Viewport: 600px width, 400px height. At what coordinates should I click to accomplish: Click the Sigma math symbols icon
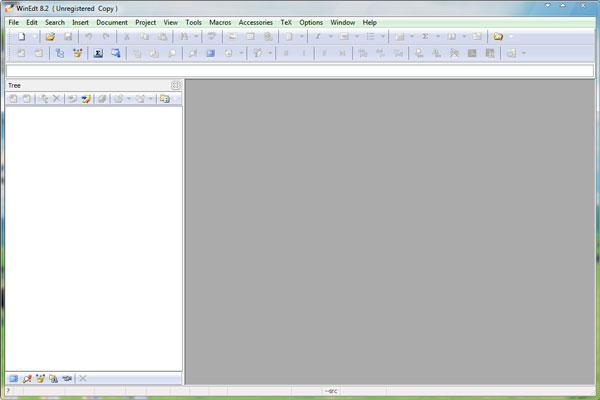point(425,36)
